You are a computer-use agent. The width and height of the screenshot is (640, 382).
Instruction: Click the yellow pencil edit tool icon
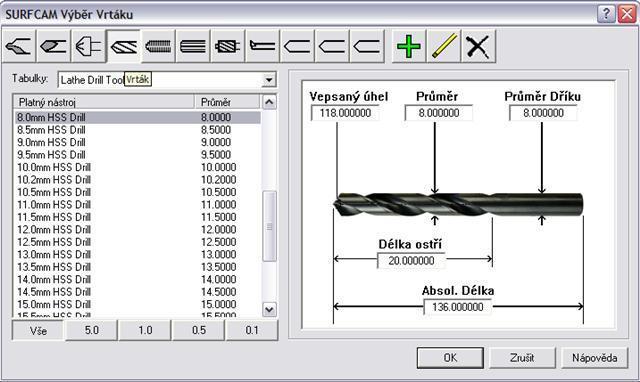[444, 46]
